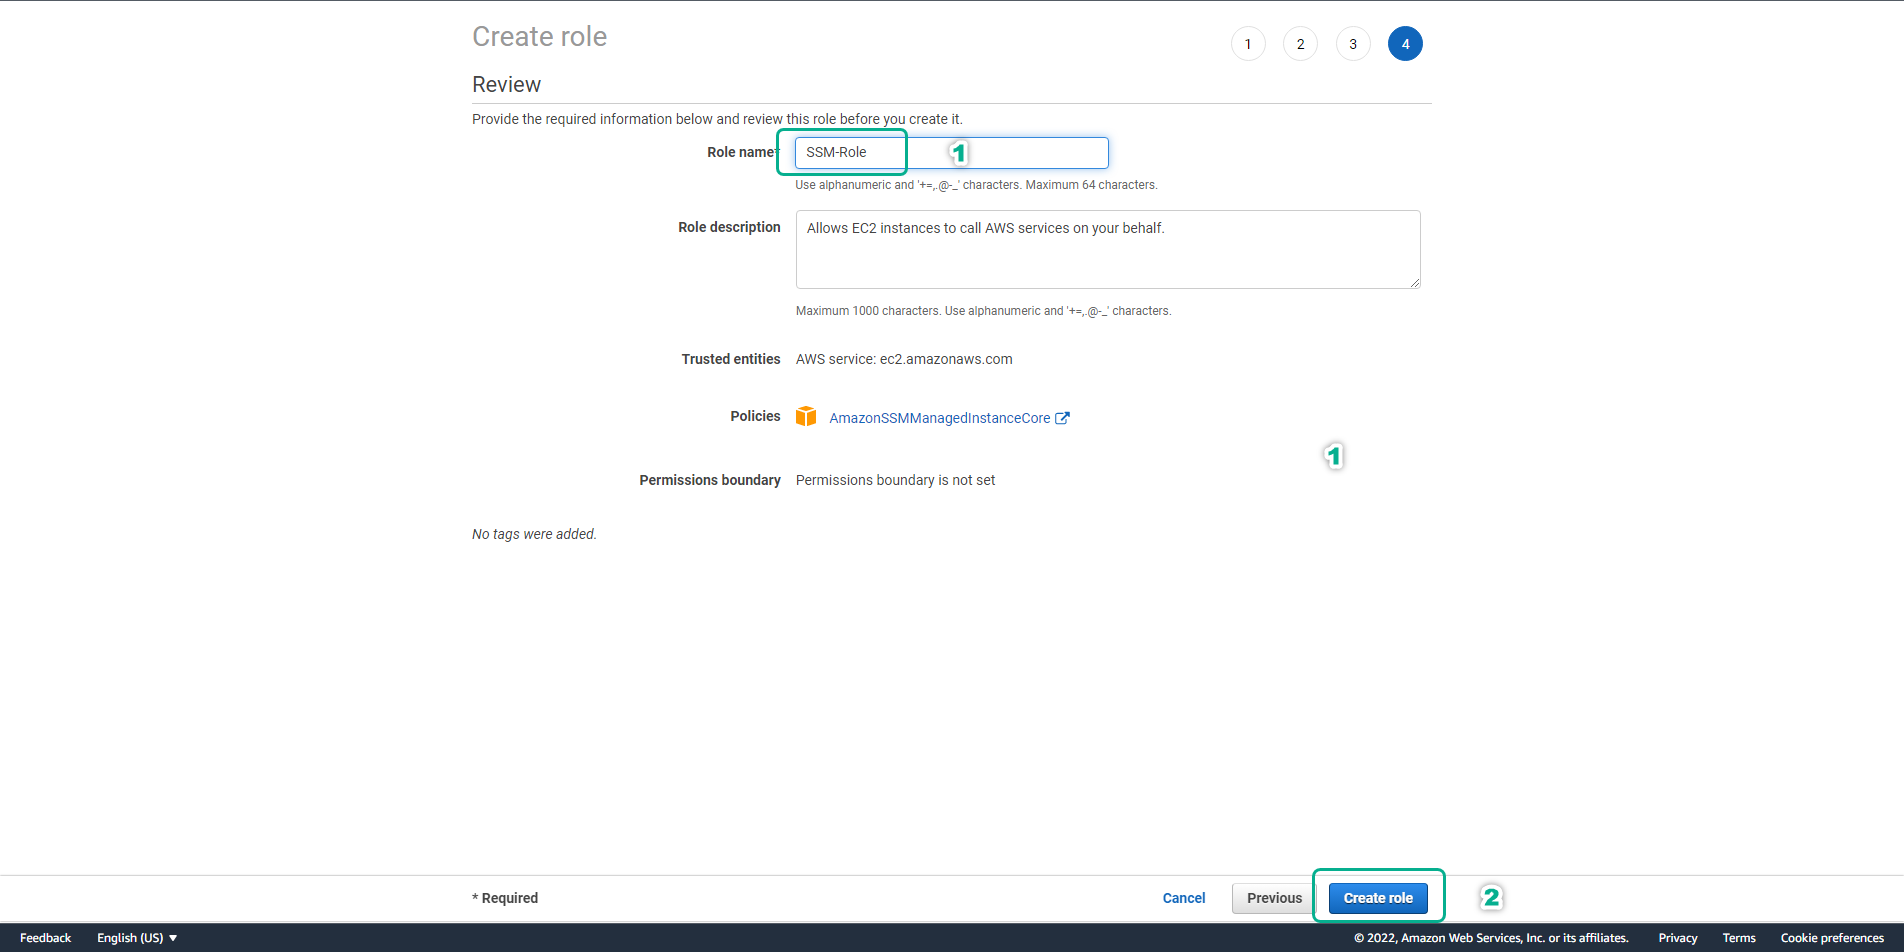Open the Privacy footer link

[x=1677, y=938]
